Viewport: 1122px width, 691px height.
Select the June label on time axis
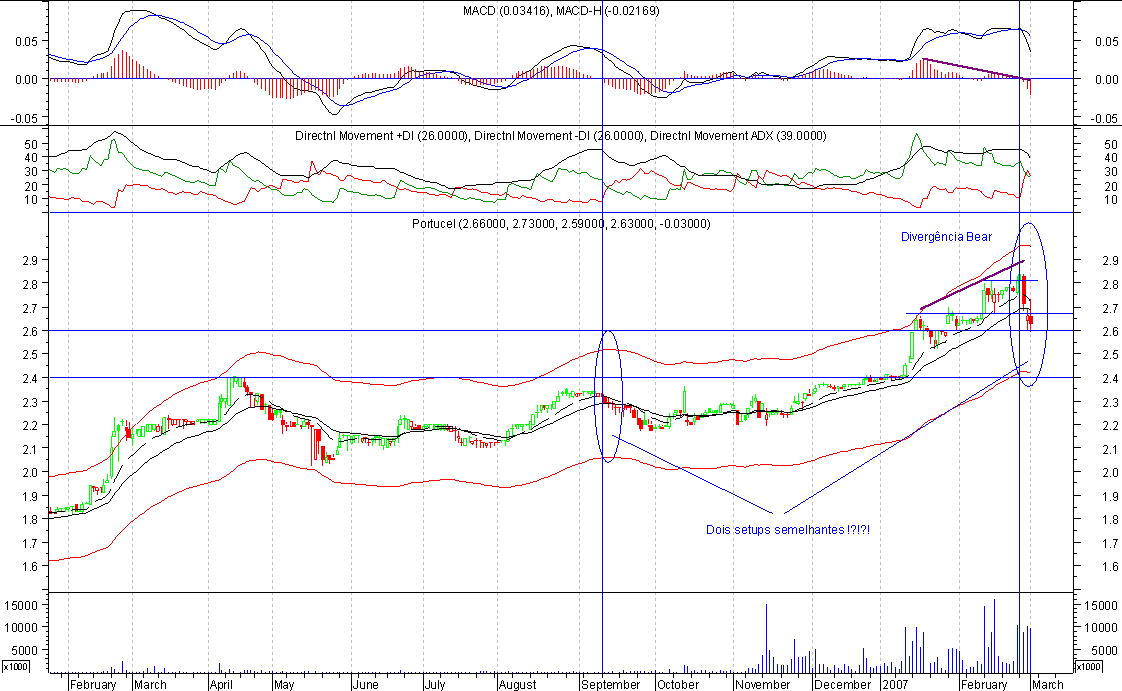[366, 685]
